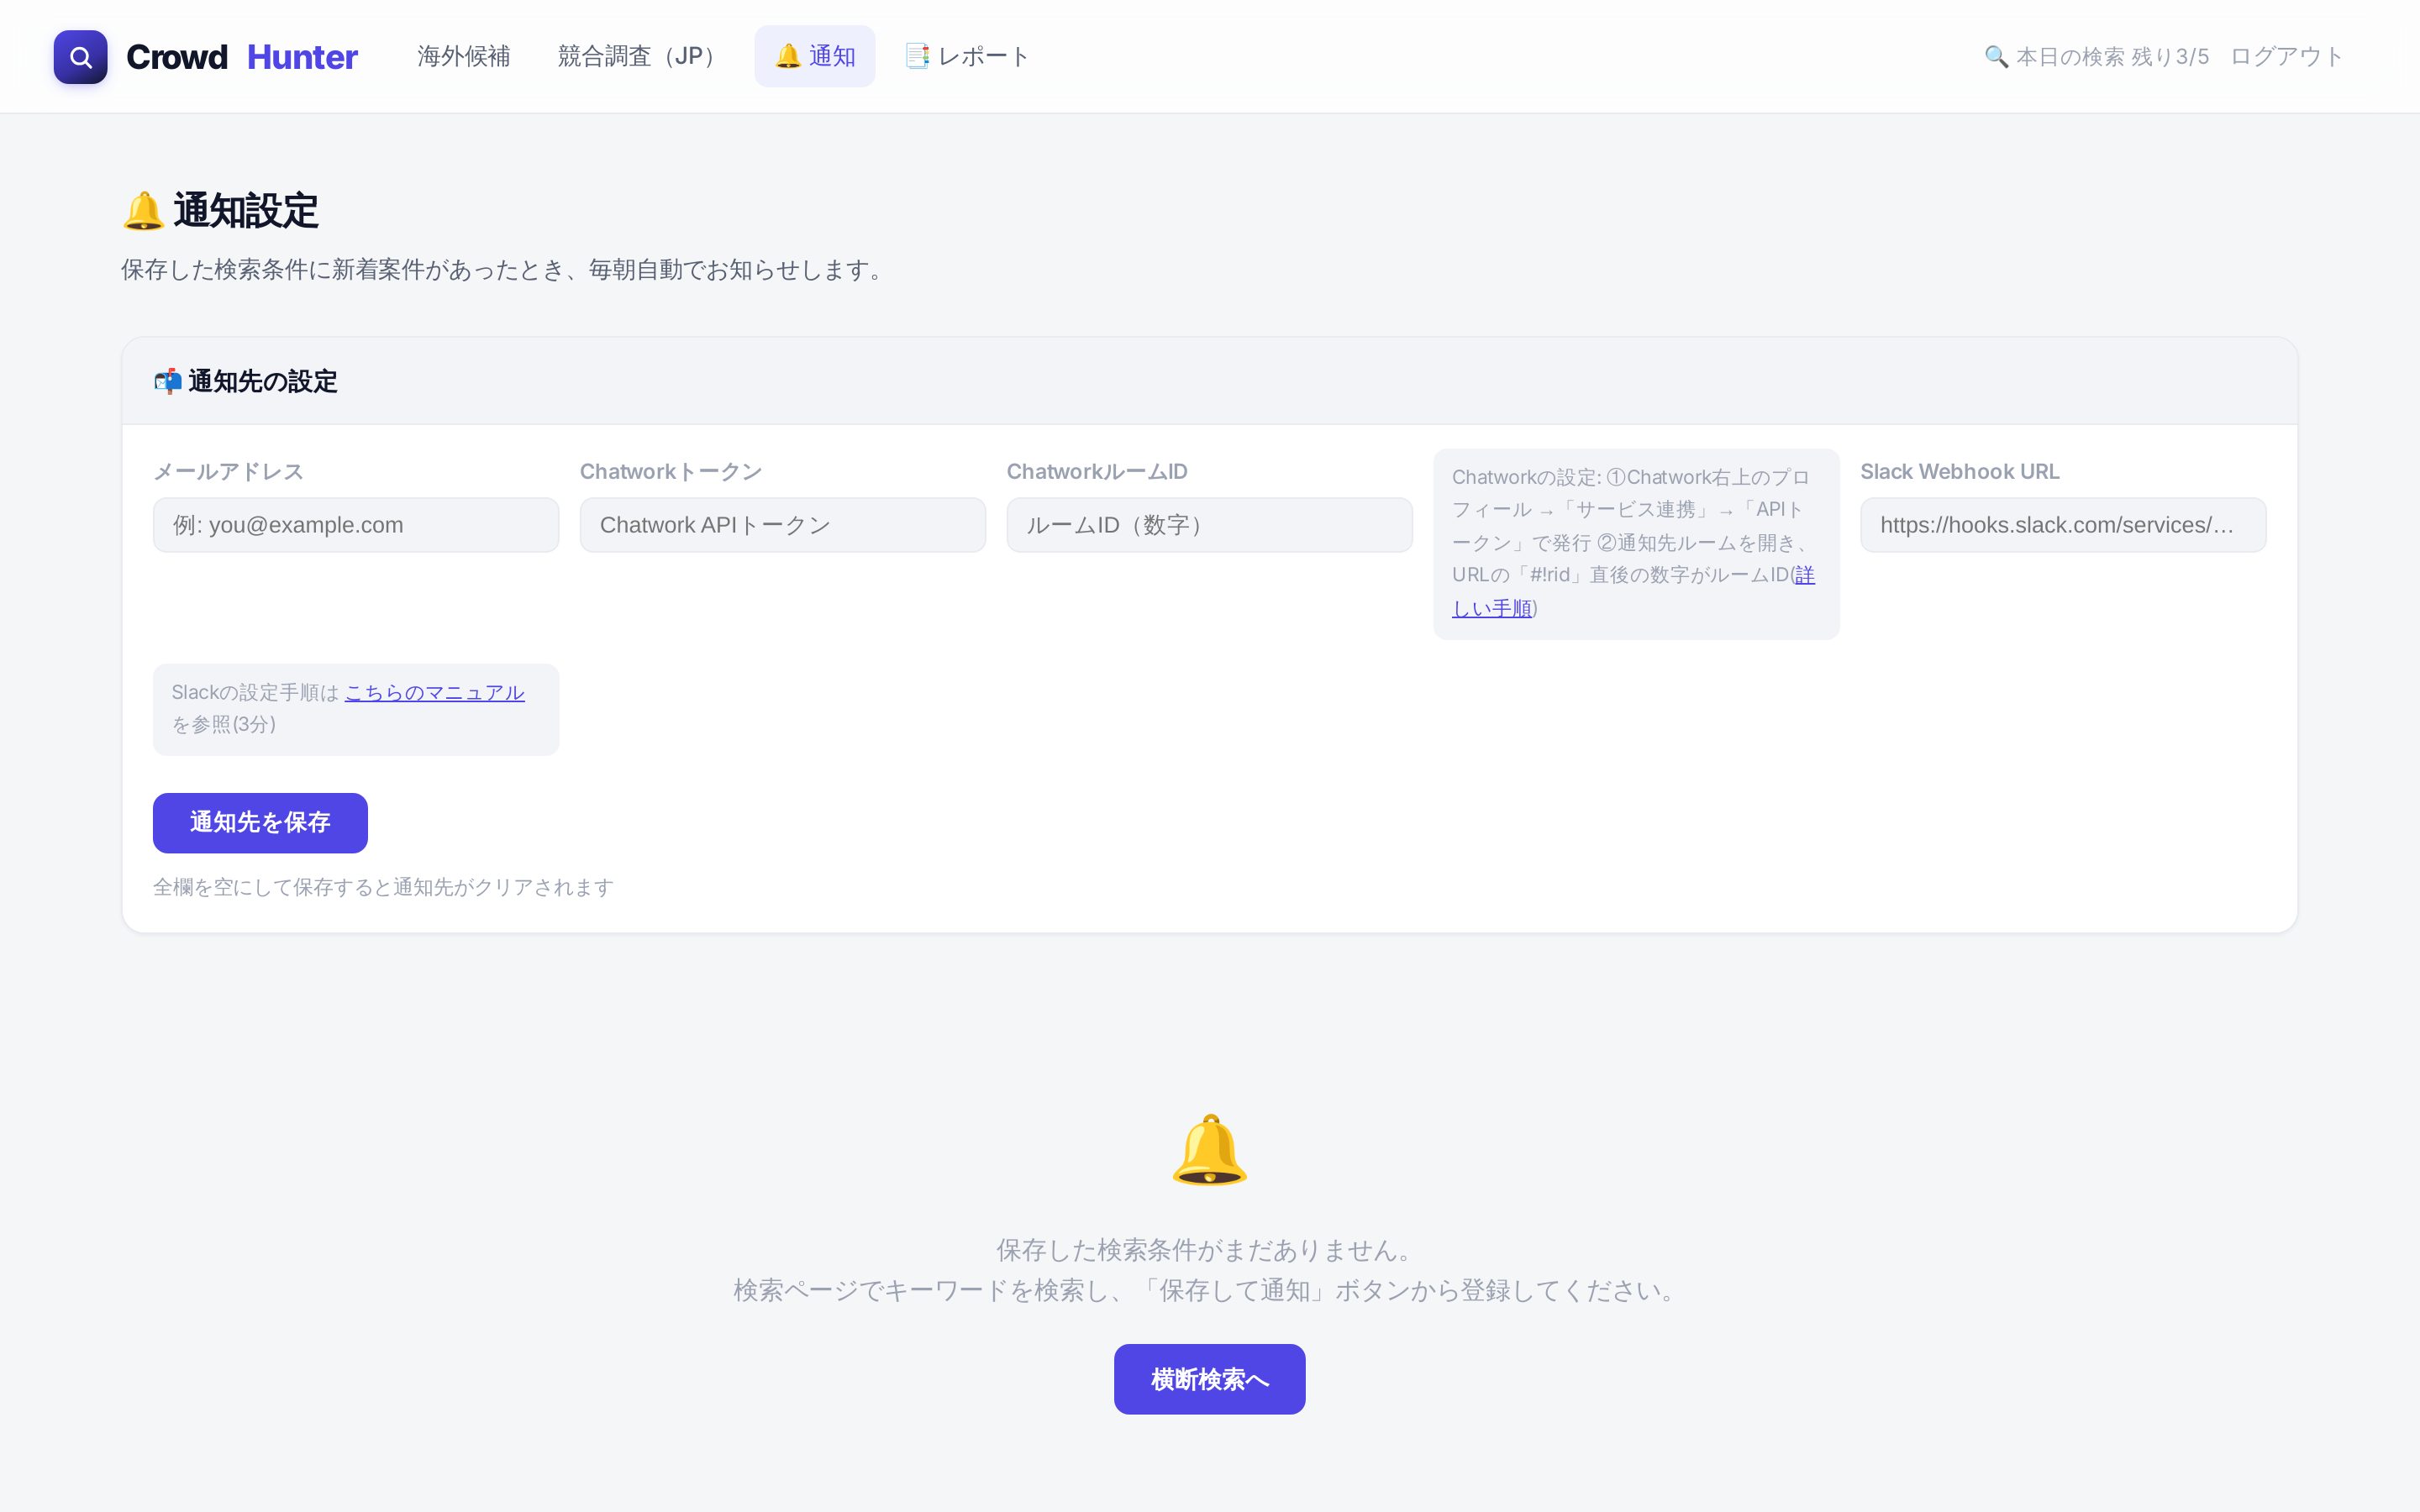
Task: Click the 本日の検索 残り3/5 indicator
Action: click(2096, 57)
